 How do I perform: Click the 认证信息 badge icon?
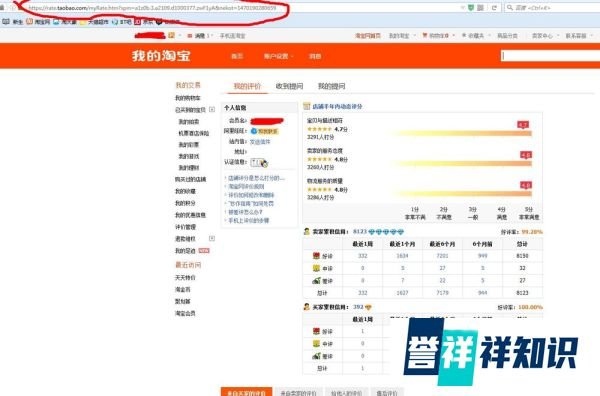click(259, 163)
